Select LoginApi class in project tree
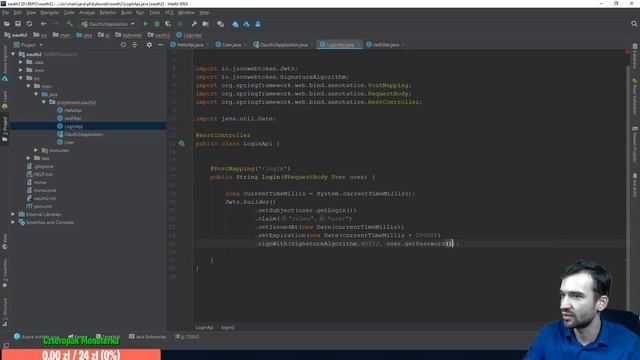Image resolution: width=640 pixels, height=360 pixels. pyautogui.click(x=73, y=126)
